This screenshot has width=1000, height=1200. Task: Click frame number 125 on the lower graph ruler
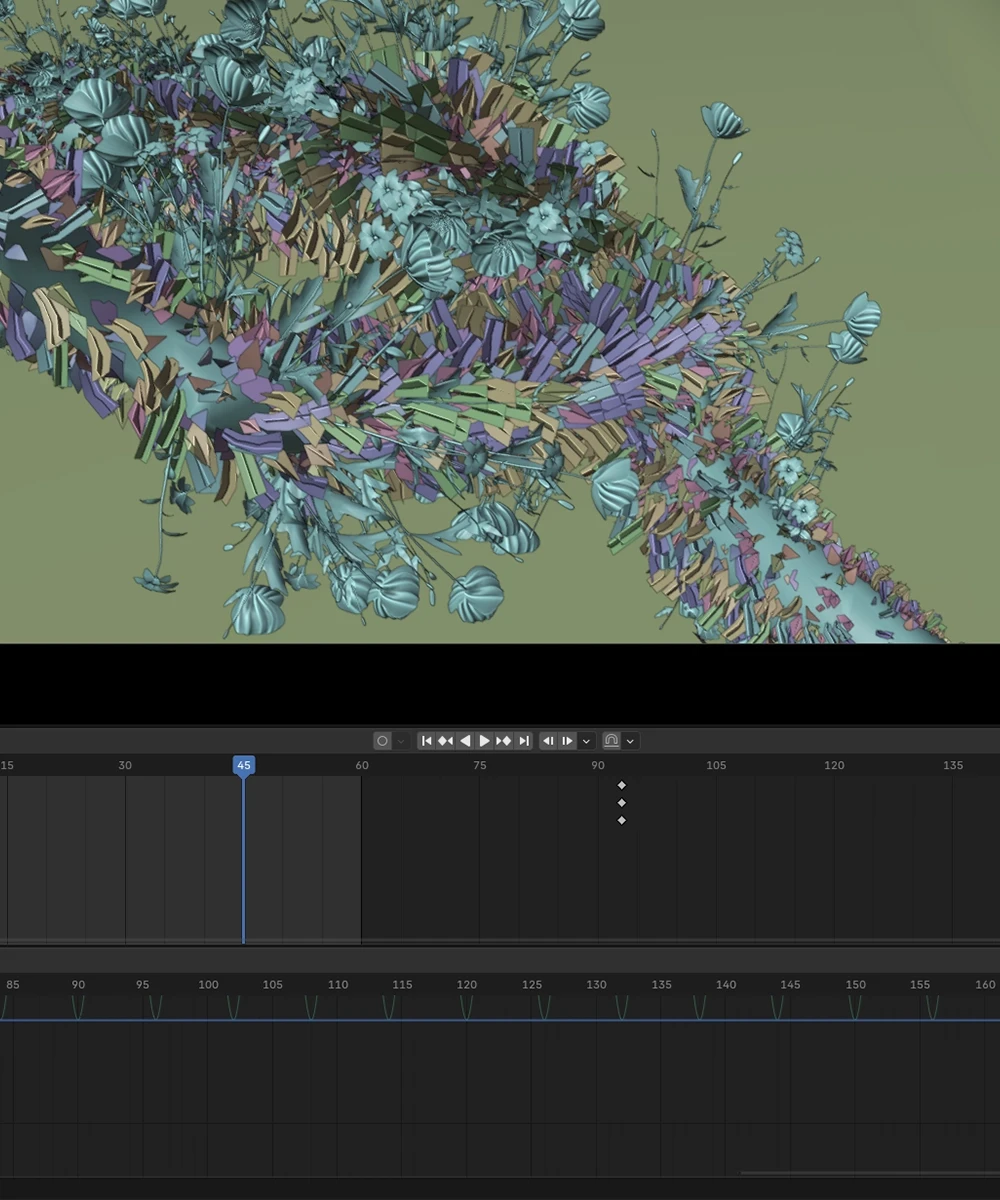[x=532, y=985]
